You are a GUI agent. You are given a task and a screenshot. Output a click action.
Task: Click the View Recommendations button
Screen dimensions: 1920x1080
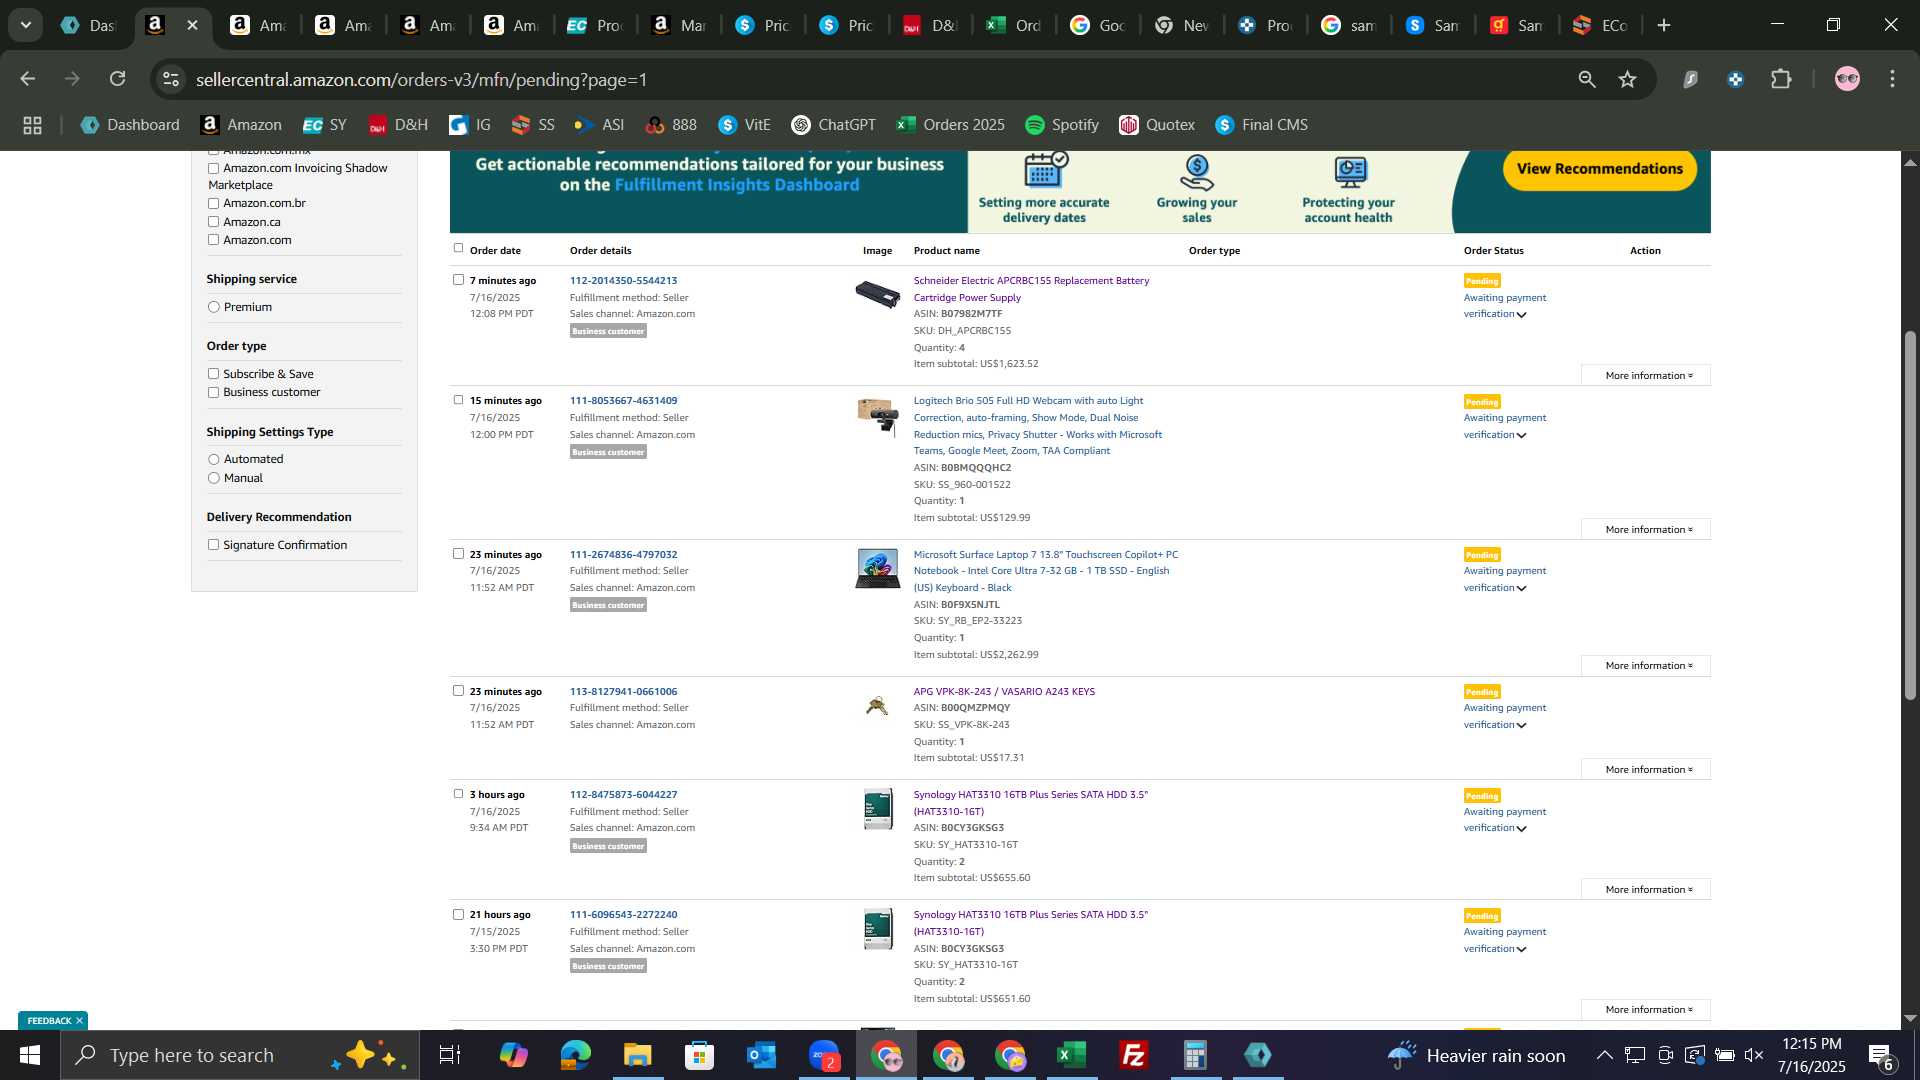coord(1600,169)
